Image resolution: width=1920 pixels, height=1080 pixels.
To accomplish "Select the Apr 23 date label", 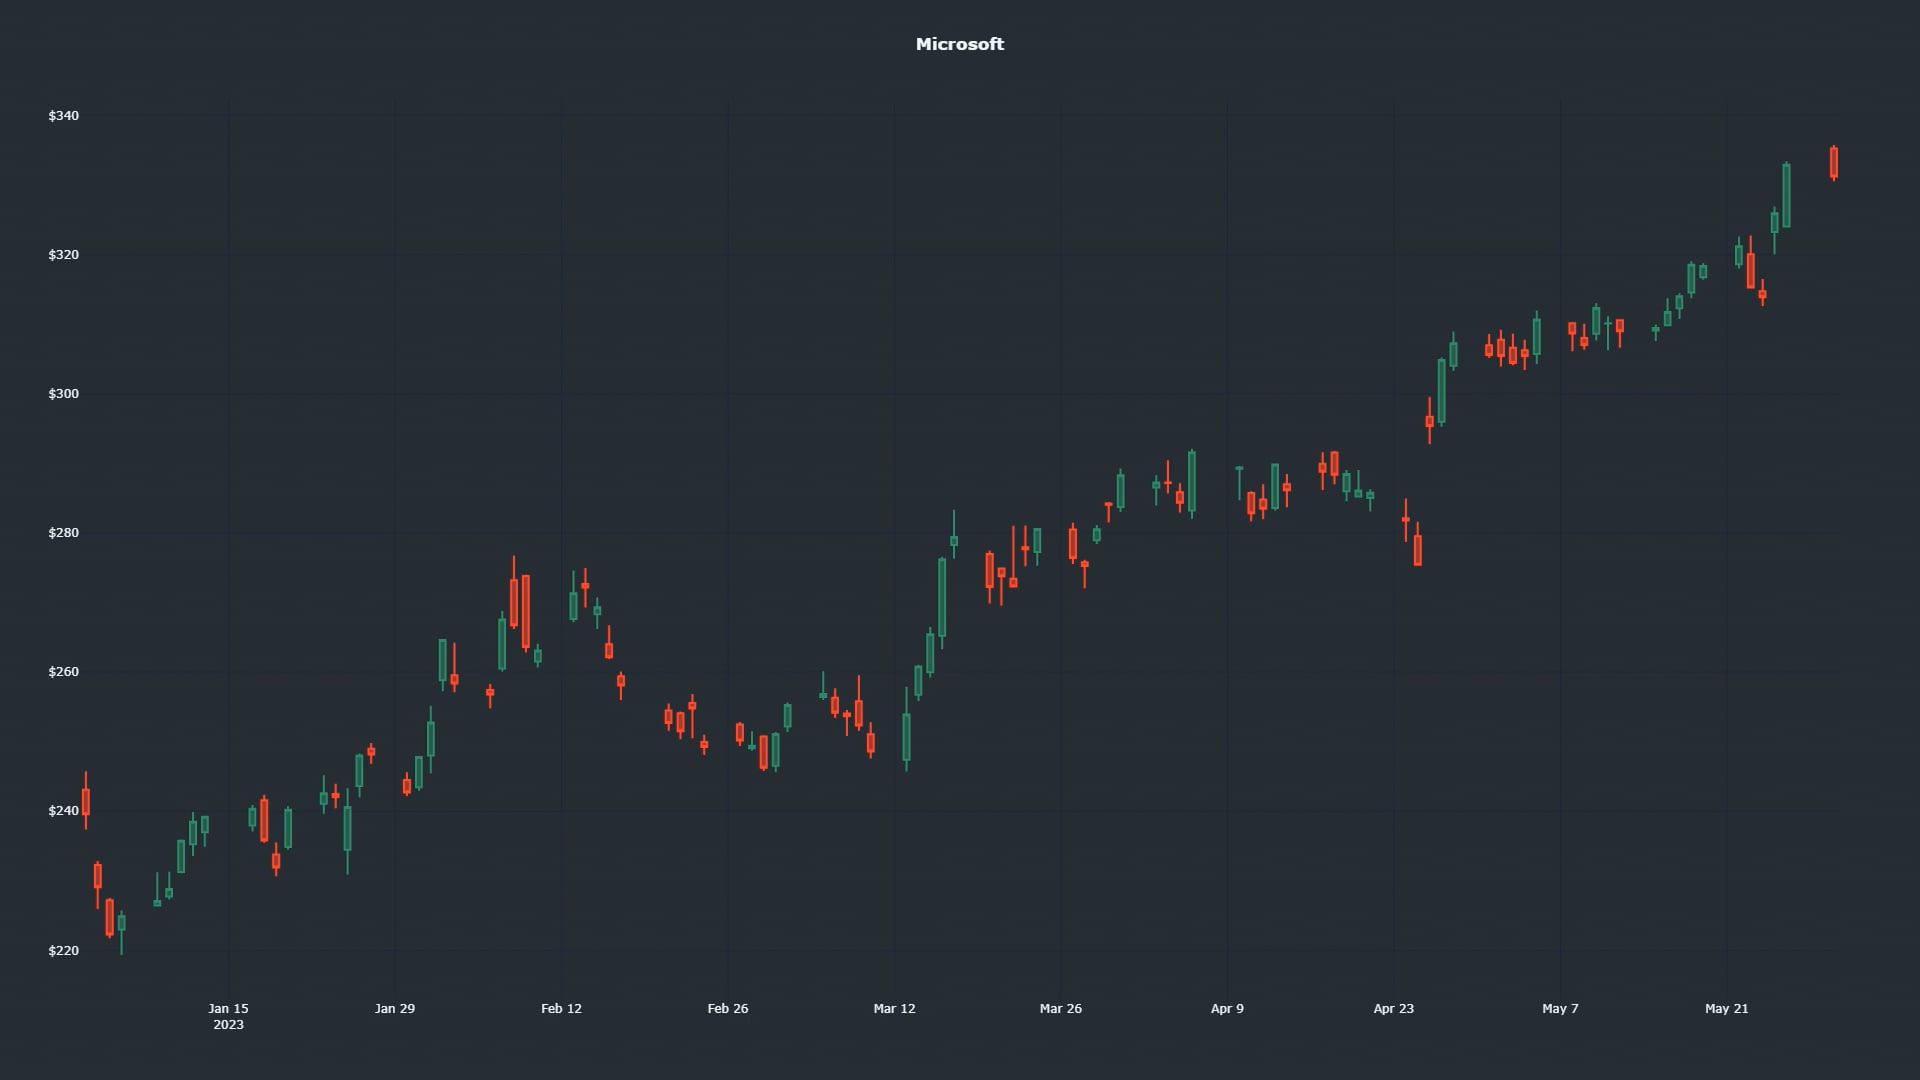I will [x=1393, y=1008].
